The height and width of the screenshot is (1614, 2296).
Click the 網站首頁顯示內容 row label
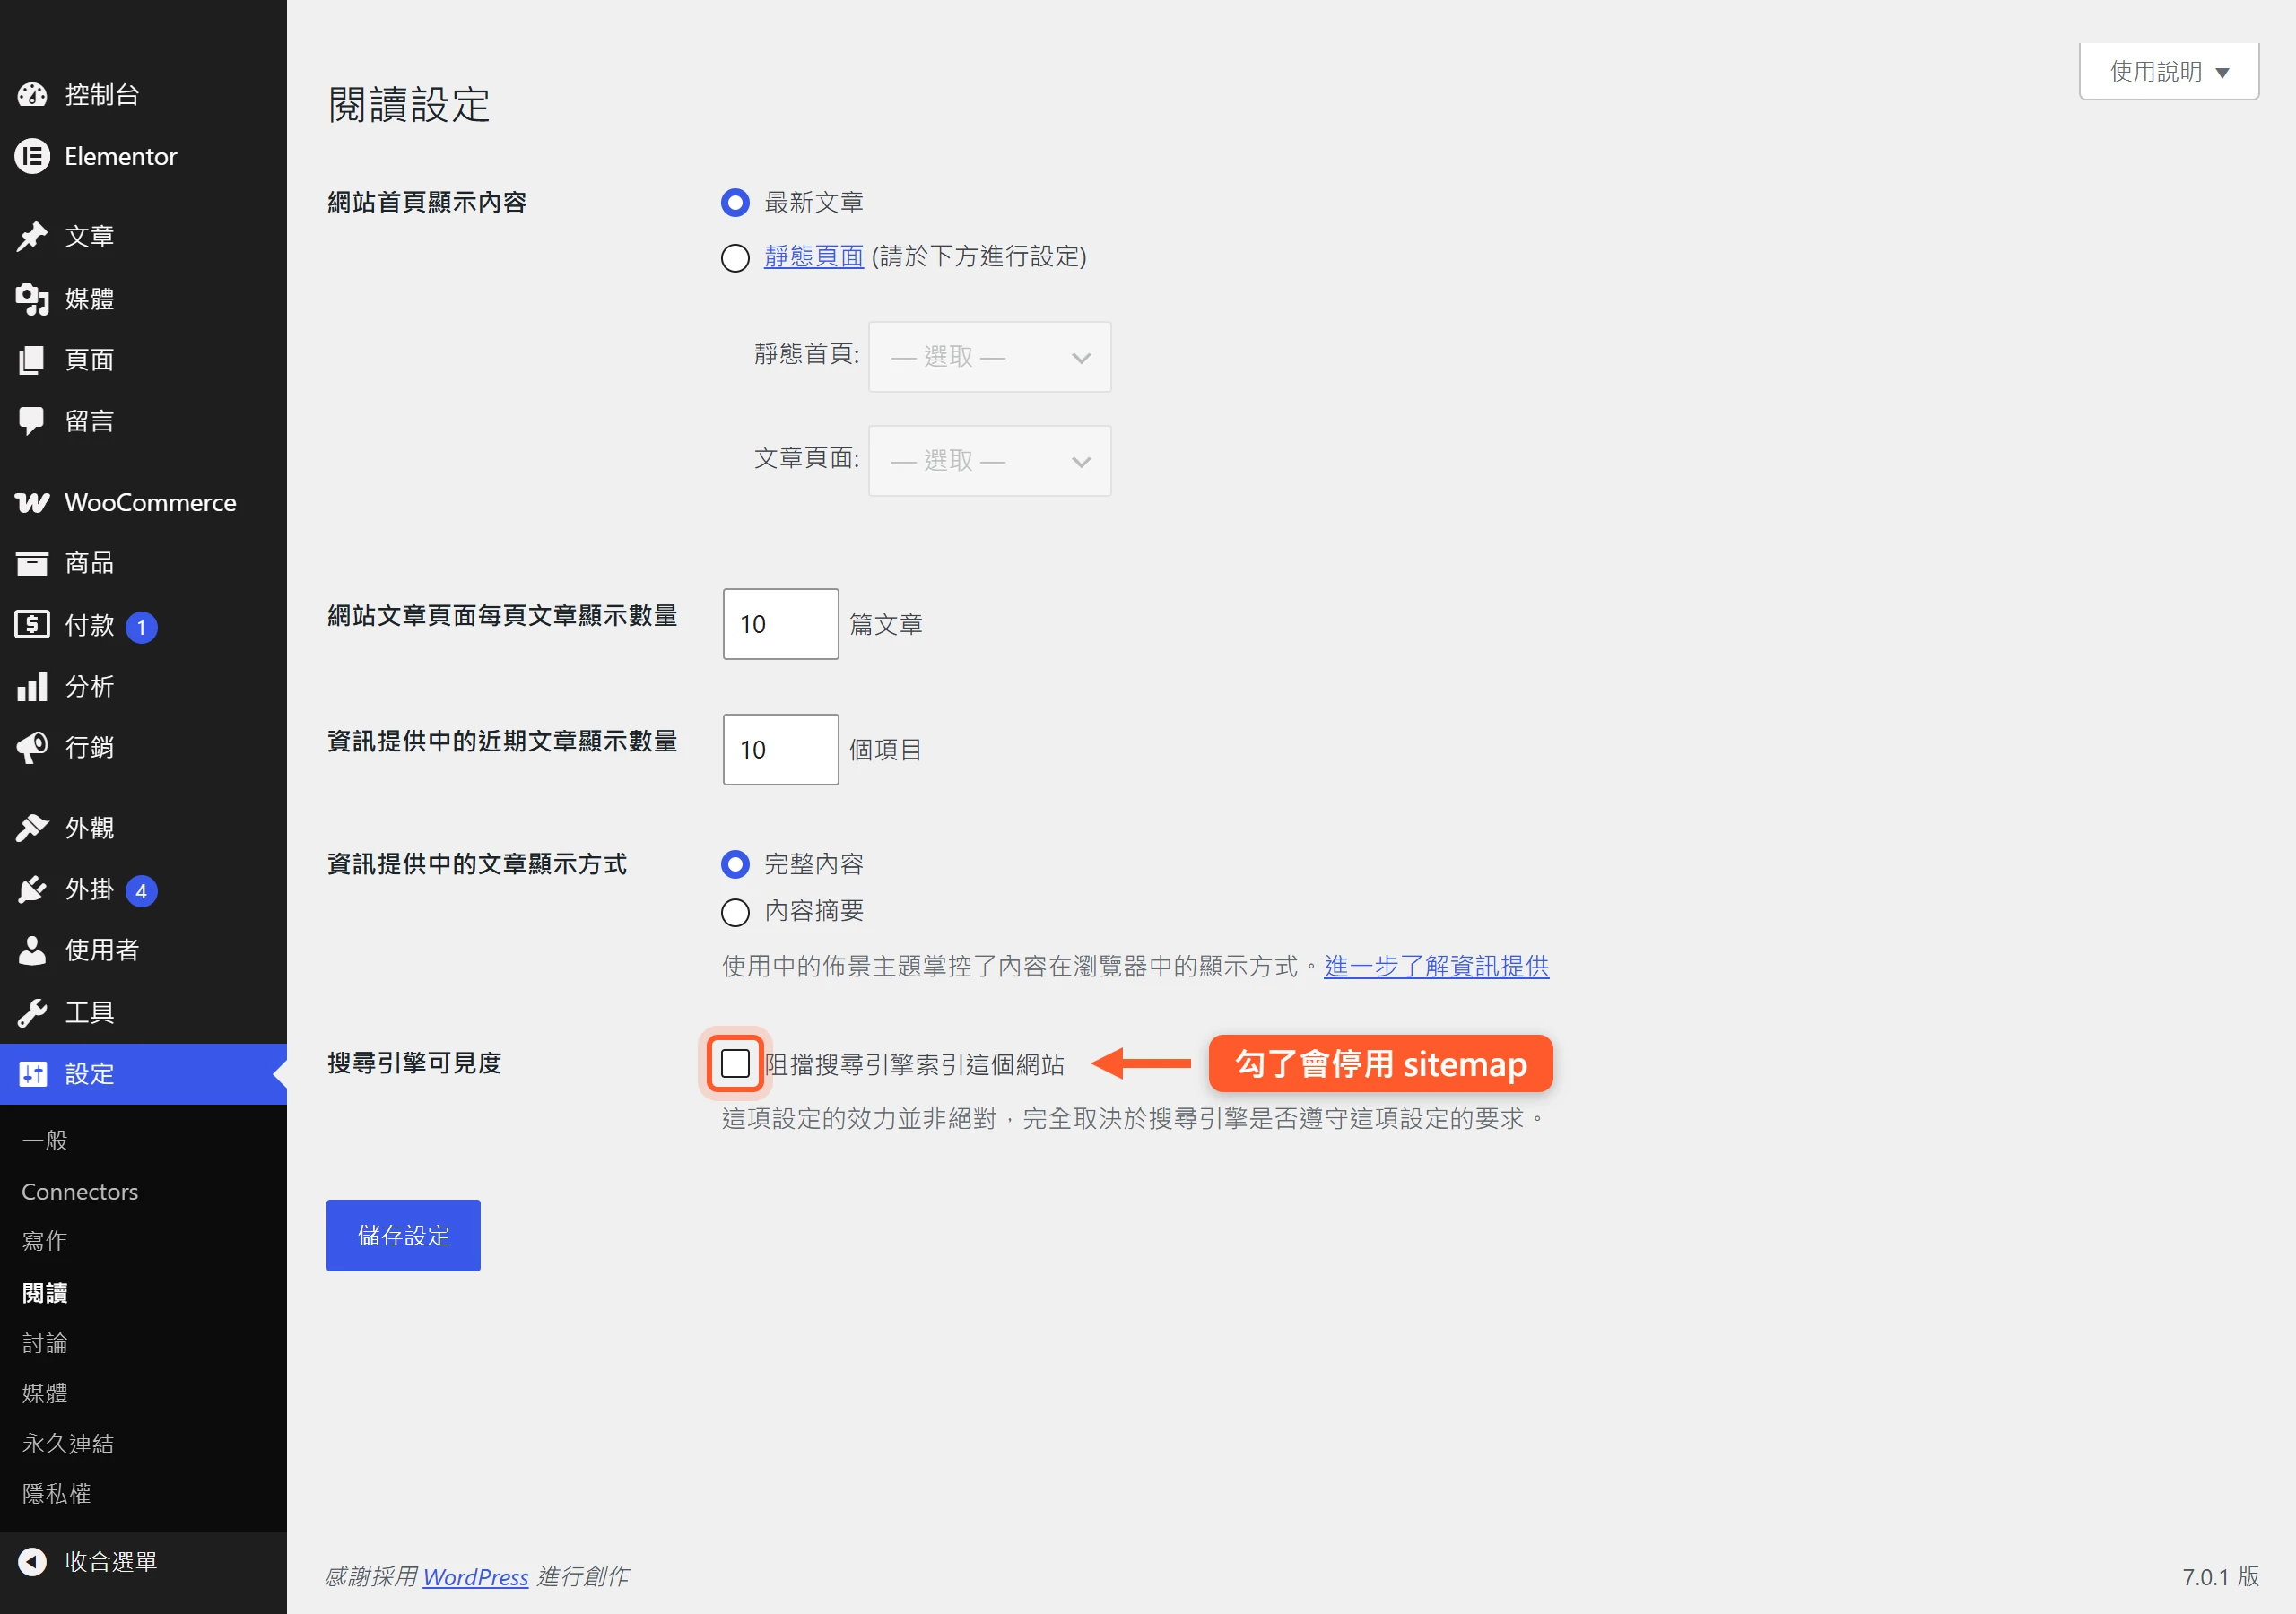click(x=427, y=202)
